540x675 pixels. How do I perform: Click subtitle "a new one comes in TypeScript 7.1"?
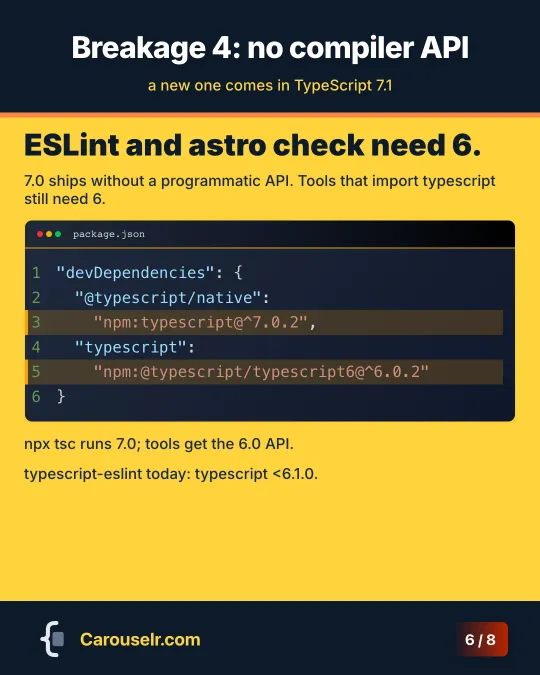click(270, 85)
